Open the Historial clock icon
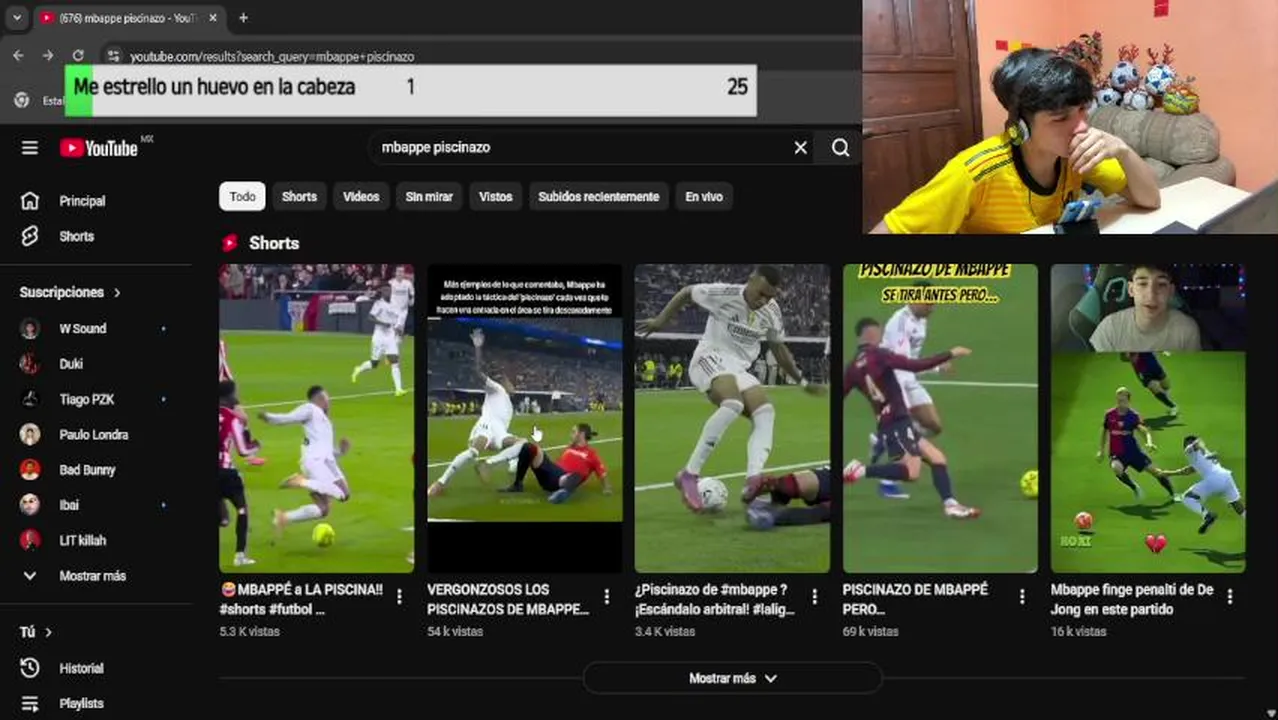This screenshot has height=720, width=1278. [30, 668]
